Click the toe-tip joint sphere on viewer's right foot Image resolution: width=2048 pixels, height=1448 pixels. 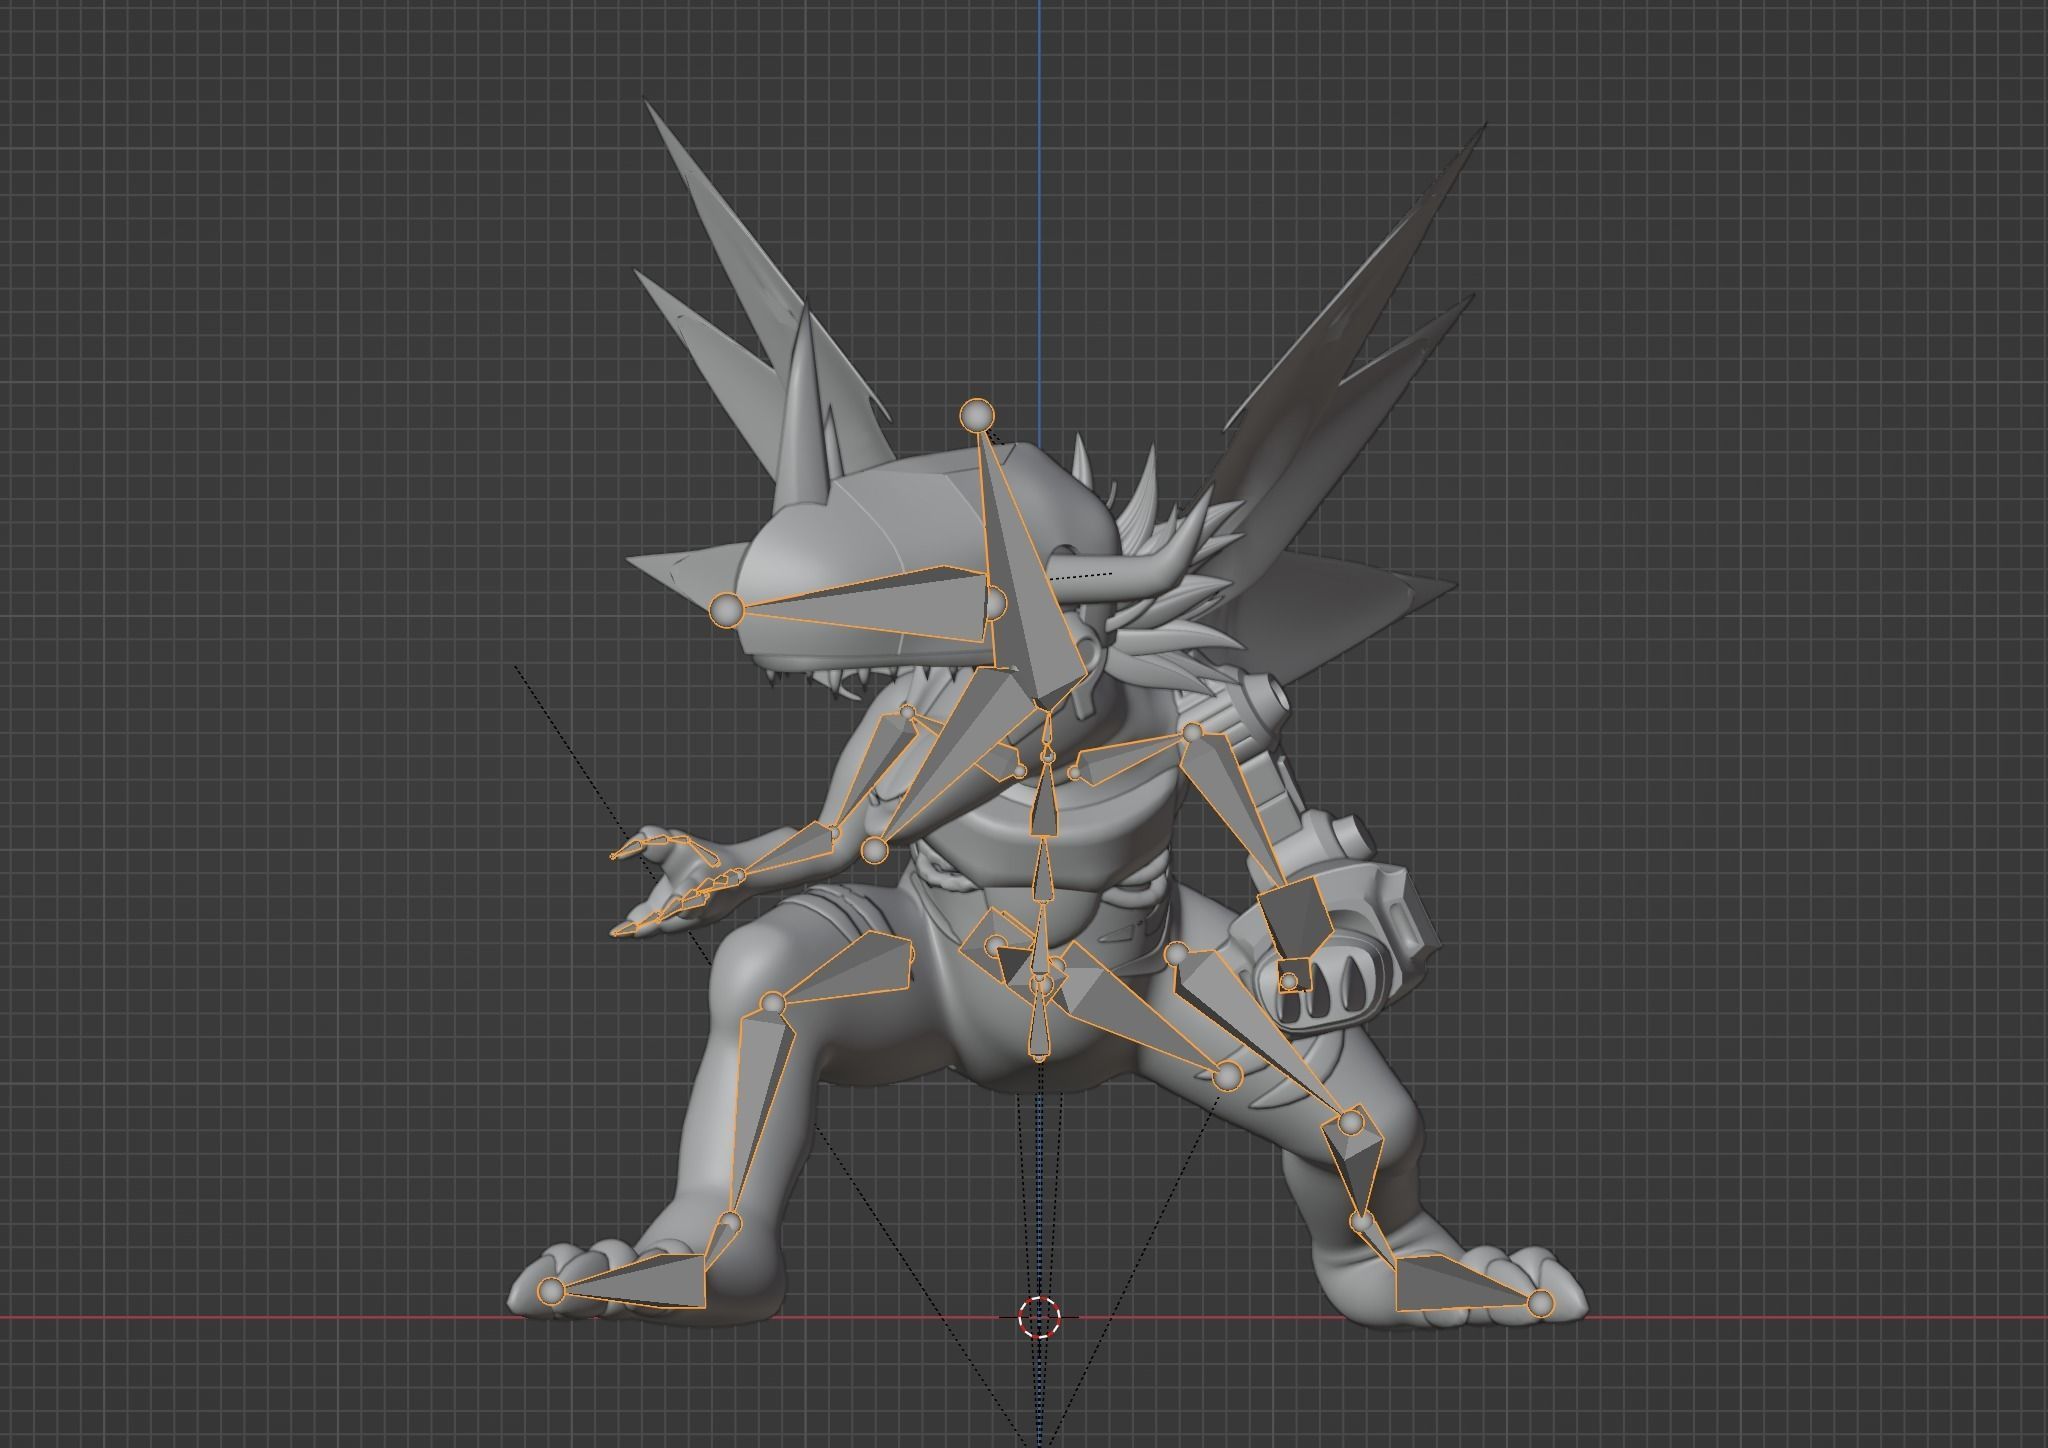coord(1541,1302)
